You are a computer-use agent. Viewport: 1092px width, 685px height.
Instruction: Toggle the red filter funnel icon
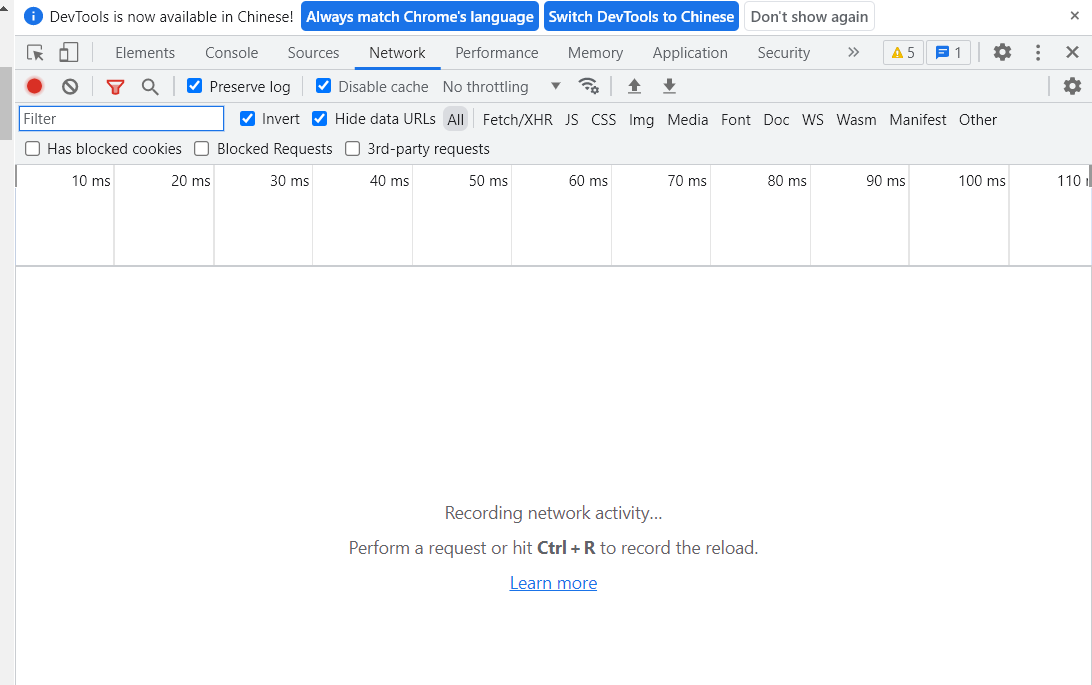click(116, 86)
